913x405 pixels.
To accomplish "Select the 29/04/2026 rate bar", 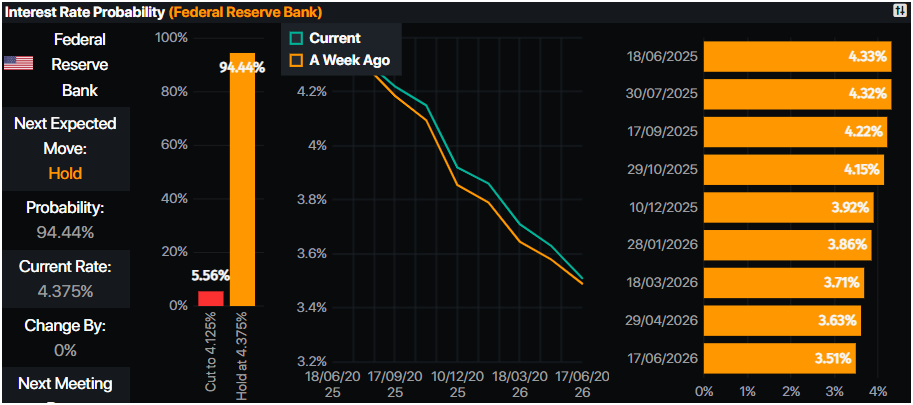I will [781, 321].
